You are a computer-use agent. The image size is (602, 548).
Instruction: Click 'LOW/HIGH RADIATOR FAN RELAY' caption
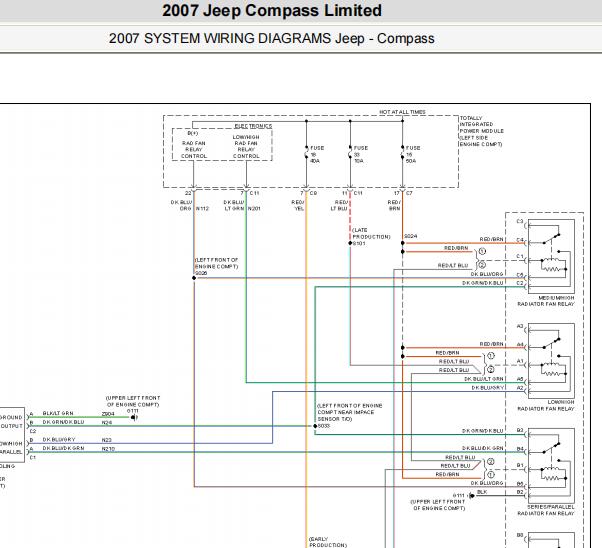546,406
